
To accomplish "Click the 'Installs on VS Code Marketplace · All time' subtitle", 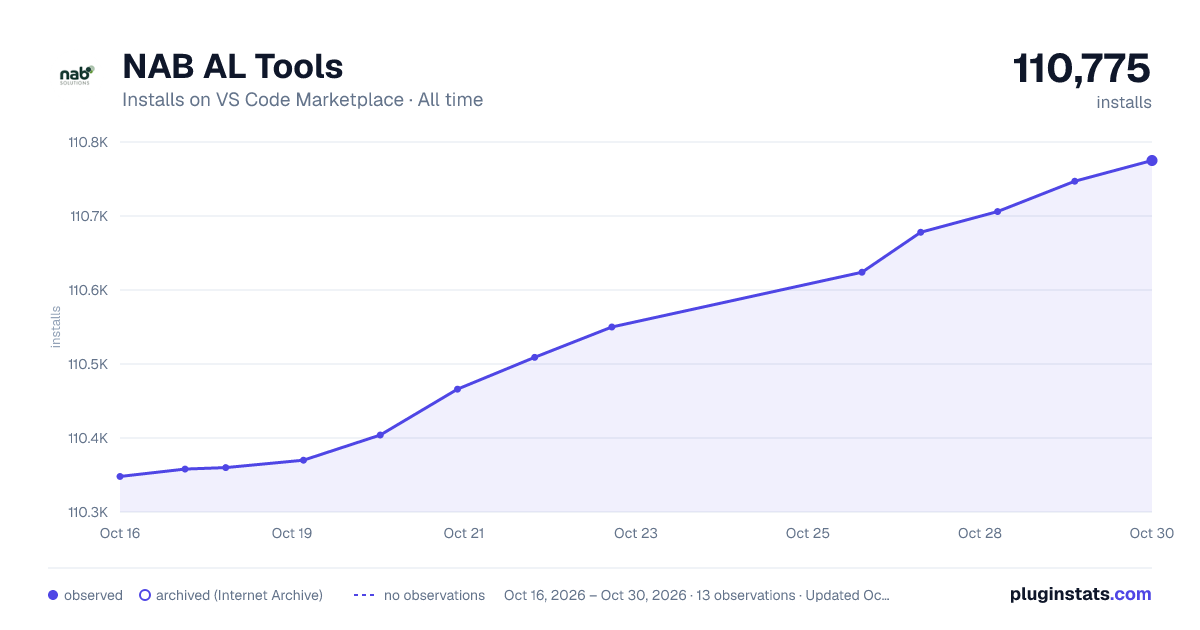I will 302,100.
